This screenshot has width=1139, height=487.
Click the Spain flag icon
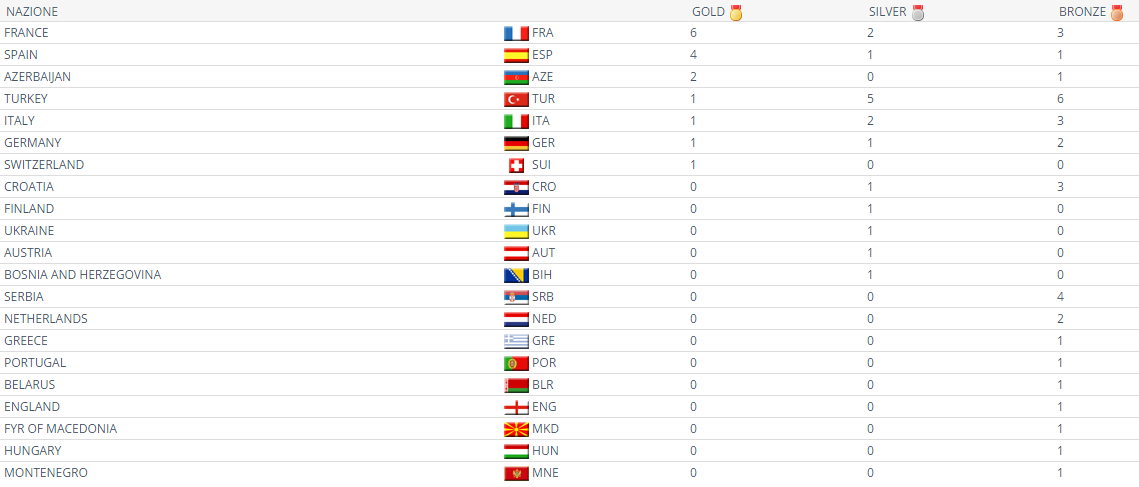[x=516, y=55]
